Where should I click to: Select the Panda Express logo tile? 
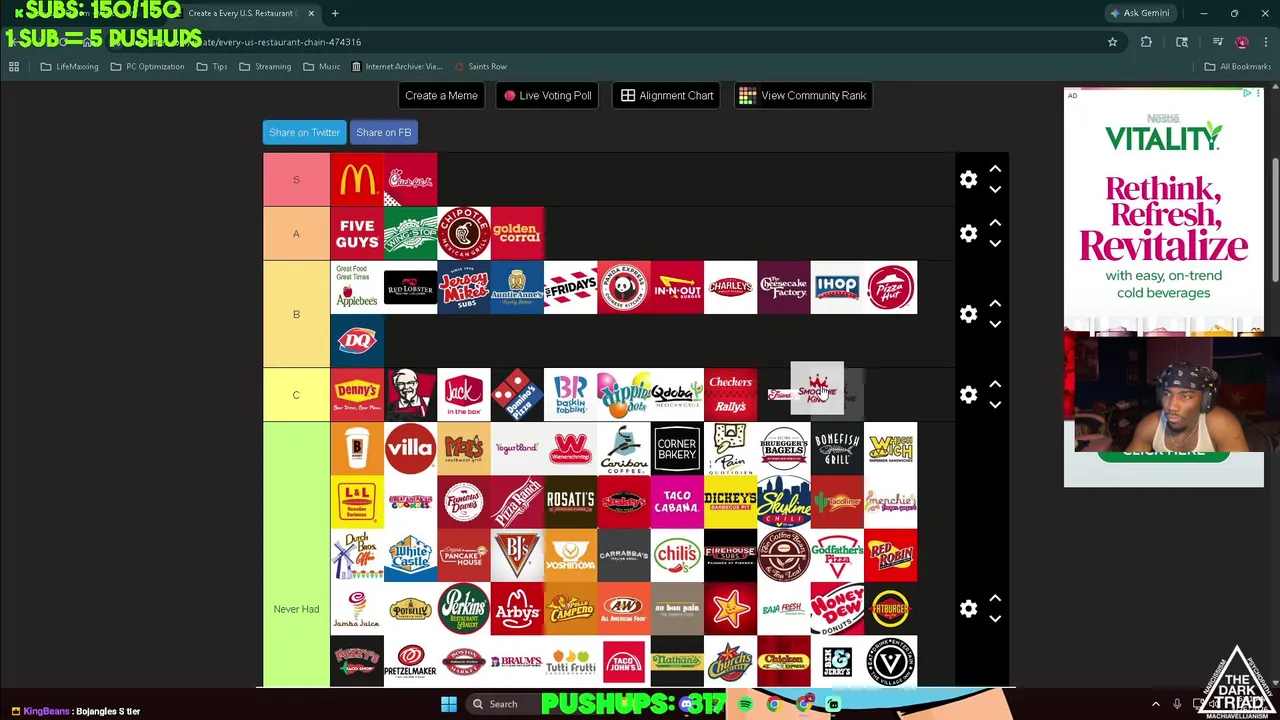pos(624,287)
